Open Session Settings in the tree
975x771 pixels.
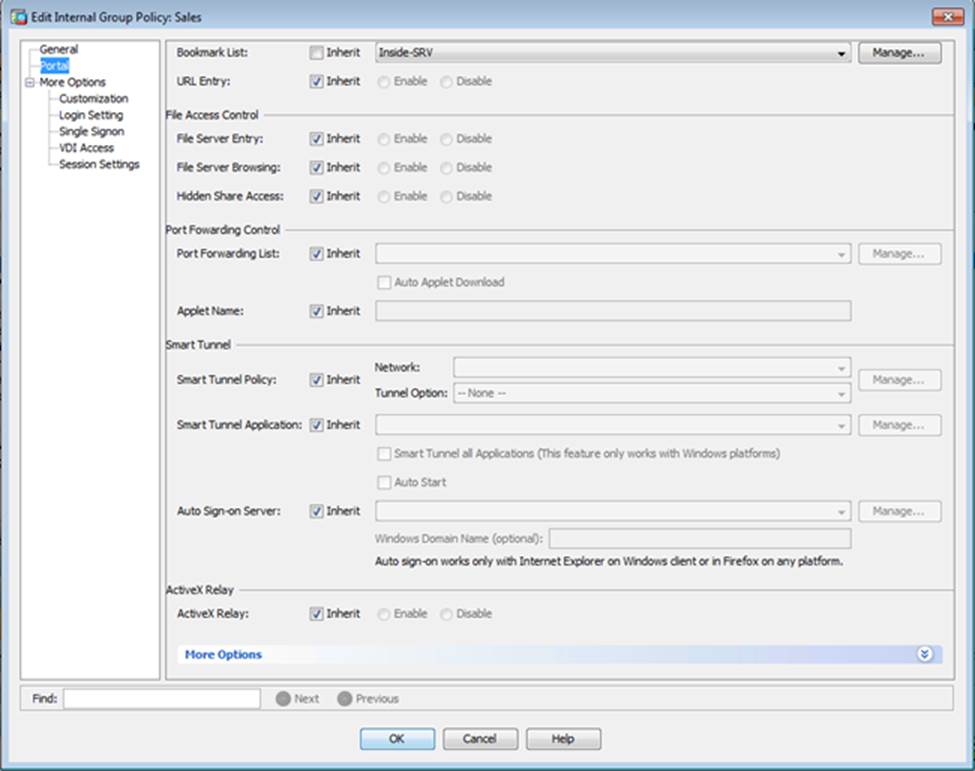click(x=99, y=164)
